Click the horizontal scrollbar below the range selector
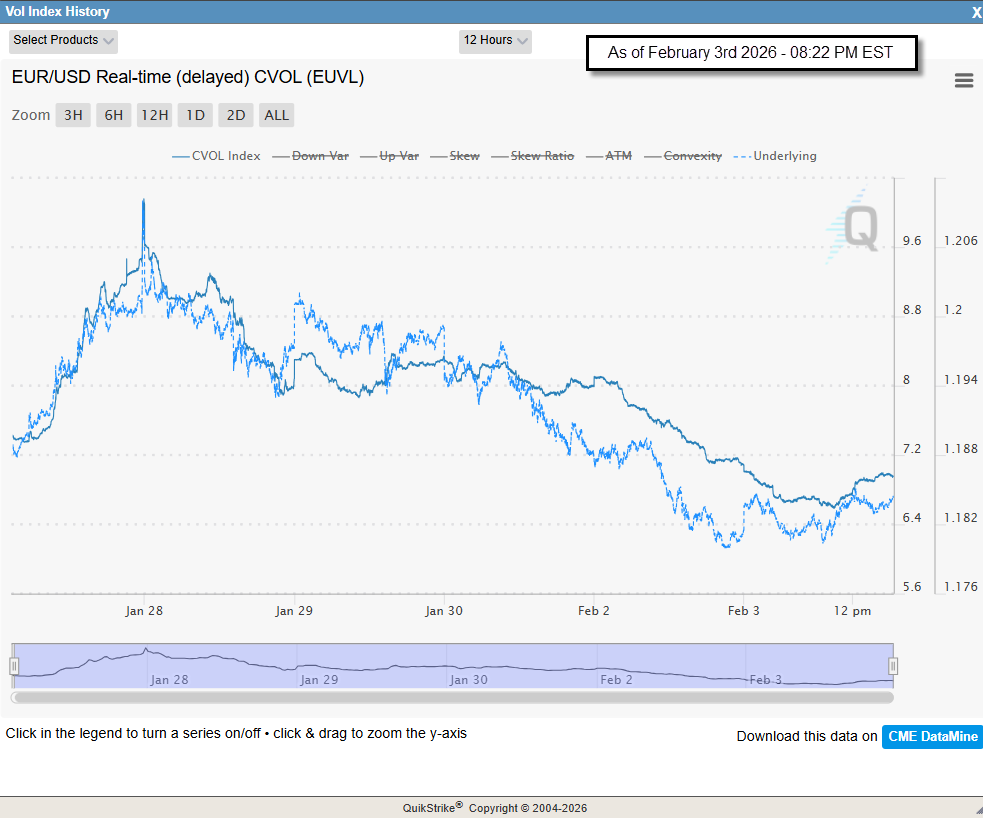This screenshot has height=818, width=983. point(450,697)
